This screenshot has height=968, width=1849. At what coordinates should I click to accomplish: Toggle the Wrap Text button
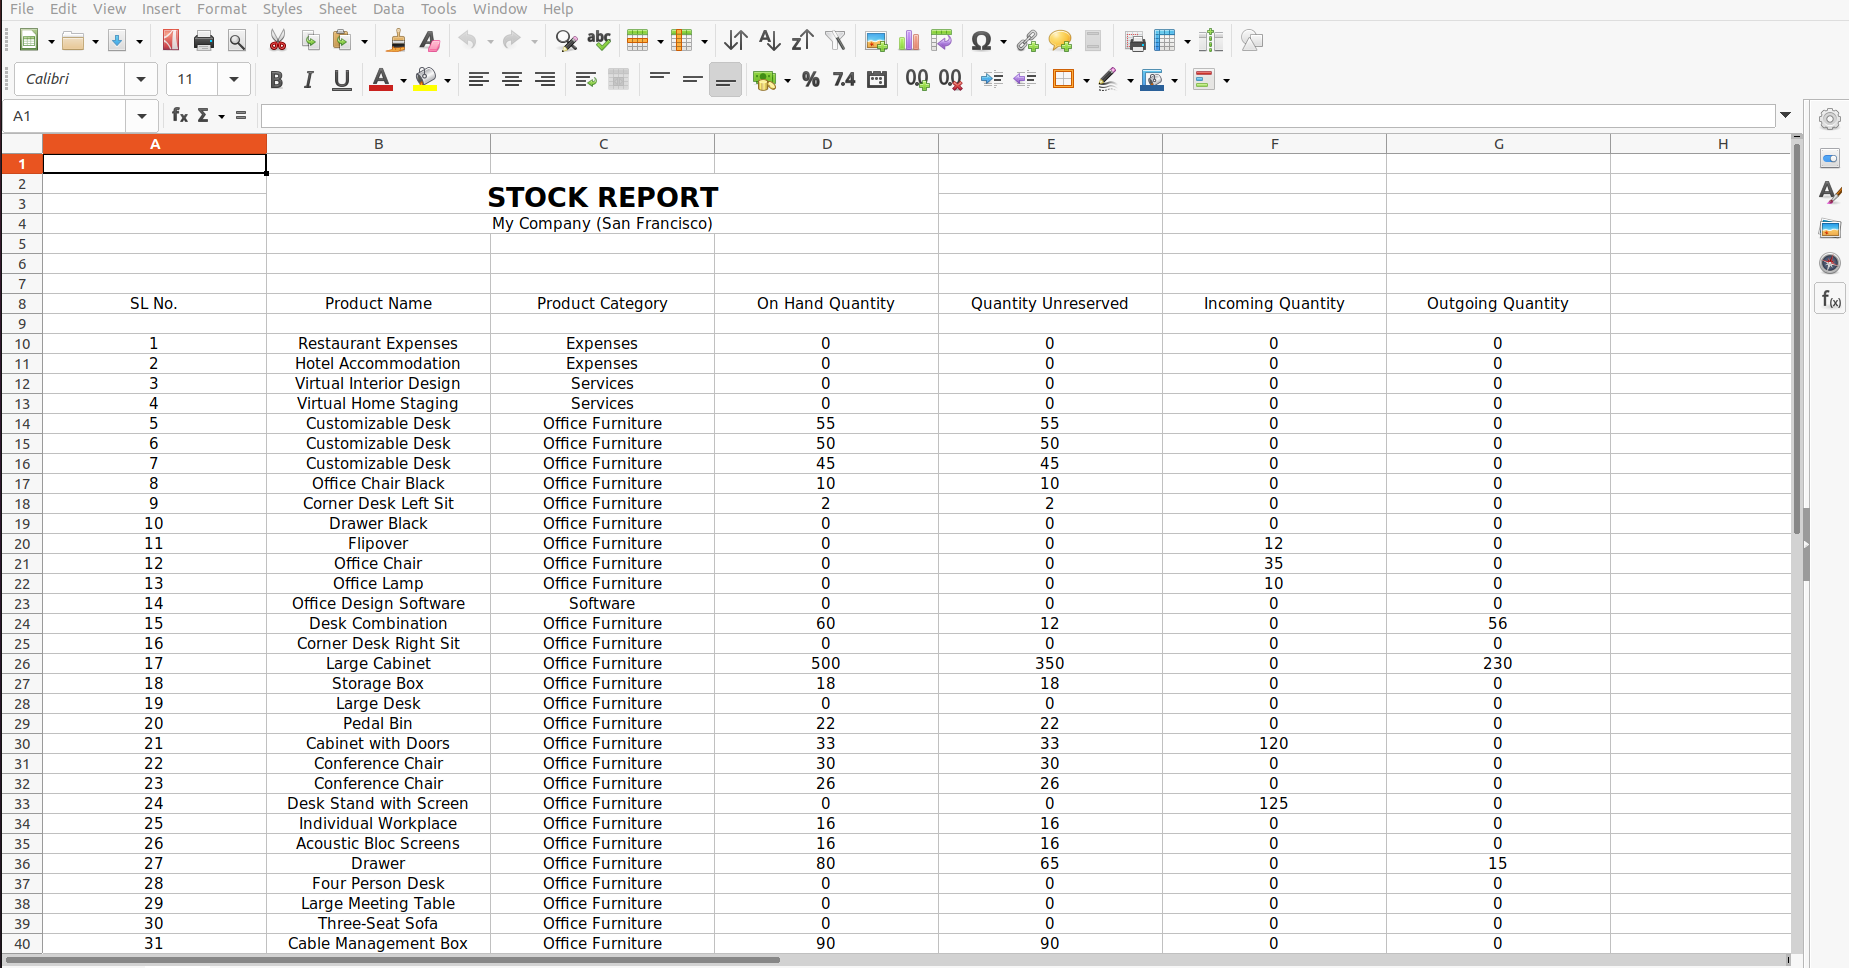click(x=586, y=80)
